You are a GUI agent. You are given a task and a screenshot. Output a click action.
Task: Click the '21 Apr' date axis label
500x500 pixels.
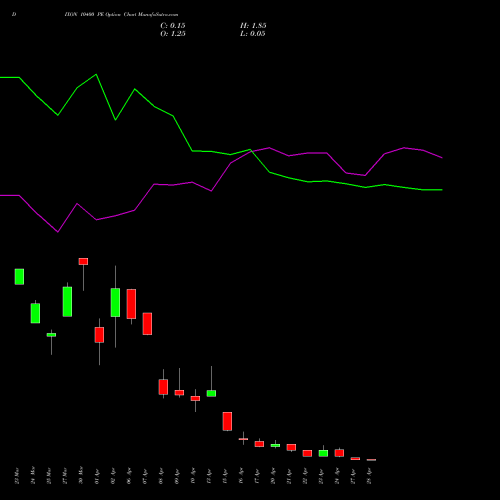click(289, 476)
